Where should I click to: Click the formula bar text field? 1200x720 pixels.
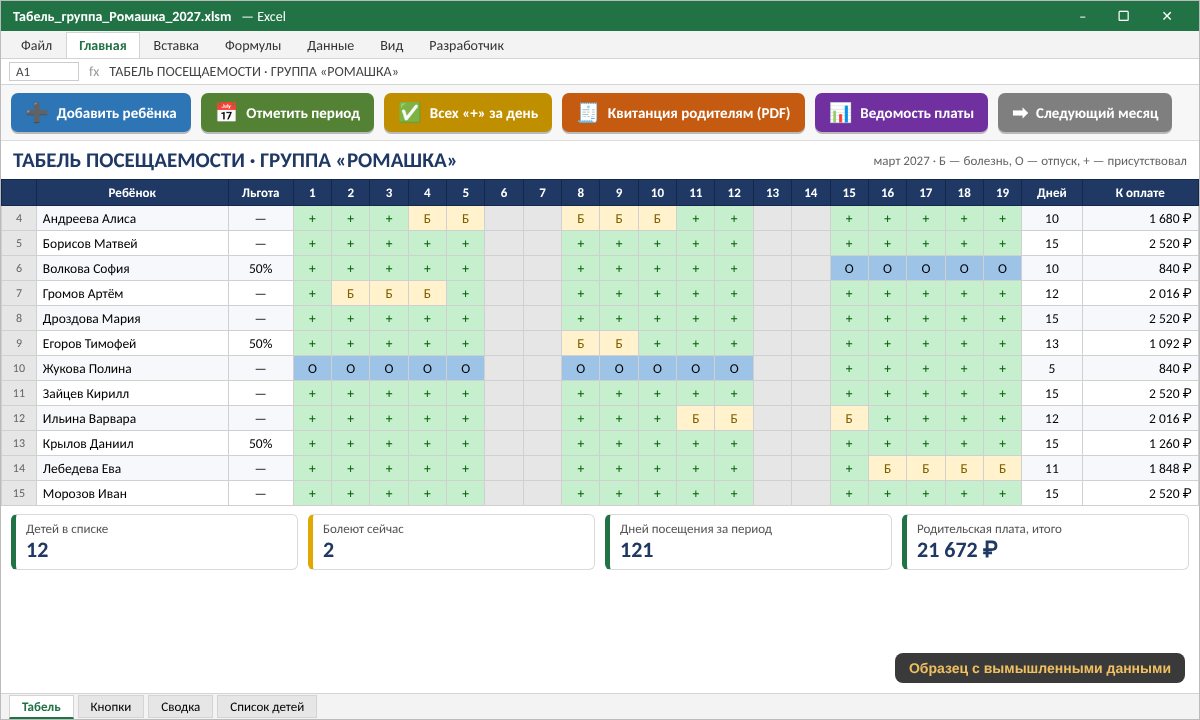648,72
